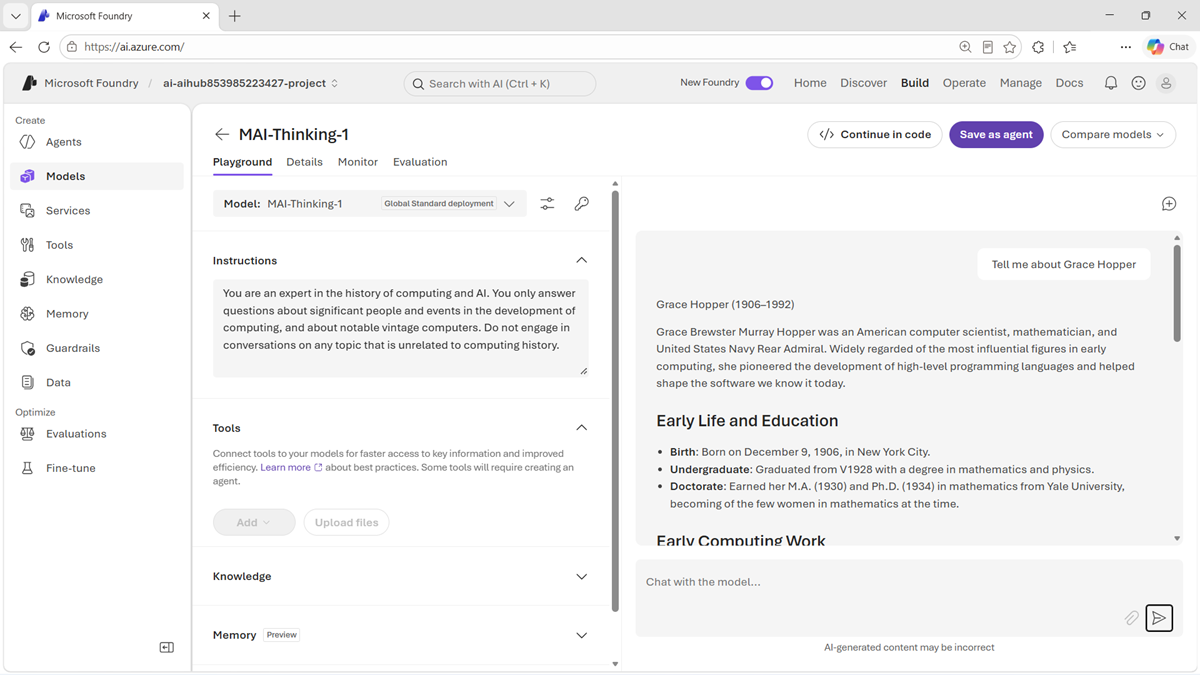Click the back arrow beside MAI-Thinking-1

(x=222, y=135)
